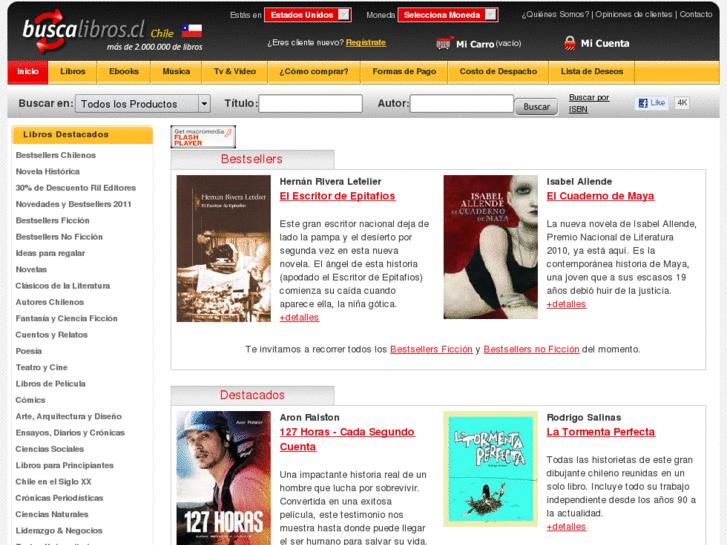Open El Escritor de Epitafios title link

338,196
